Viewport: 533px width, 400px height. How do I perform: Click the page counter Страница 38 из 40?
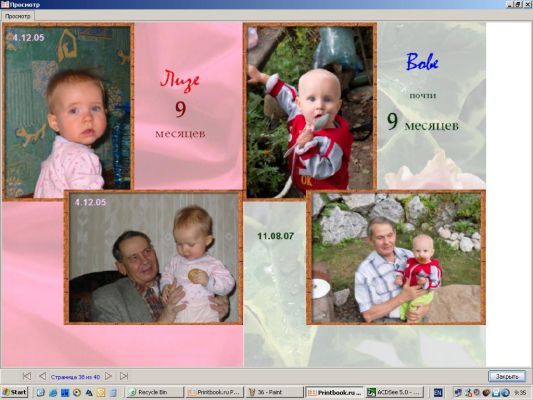pos(75,377)
